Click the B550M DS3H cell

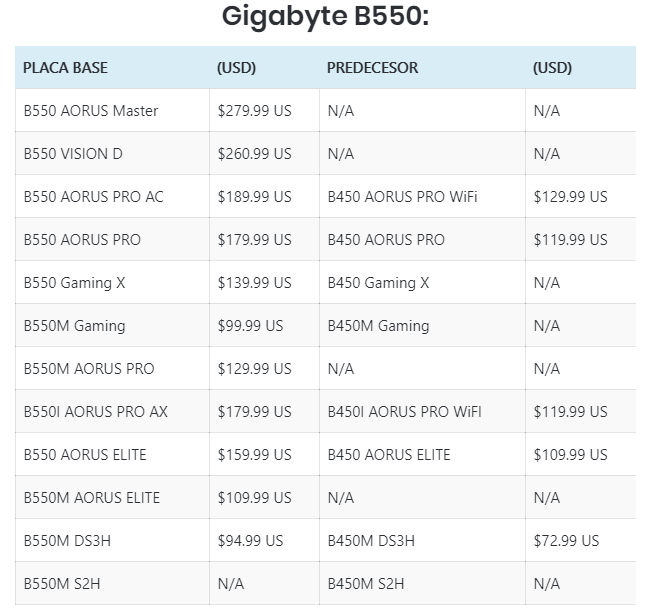66,541
